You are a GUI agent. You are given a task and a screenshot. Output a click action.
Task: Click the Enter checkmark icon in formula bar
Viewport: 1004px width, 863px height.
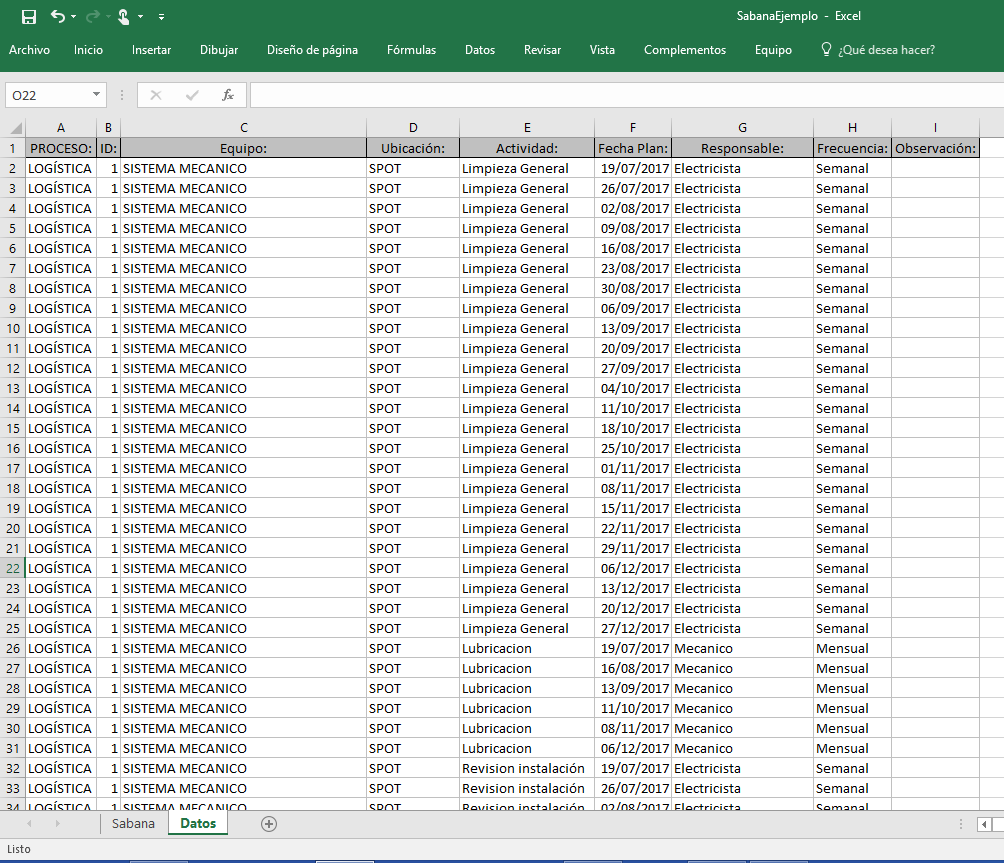tap(192, 95)
